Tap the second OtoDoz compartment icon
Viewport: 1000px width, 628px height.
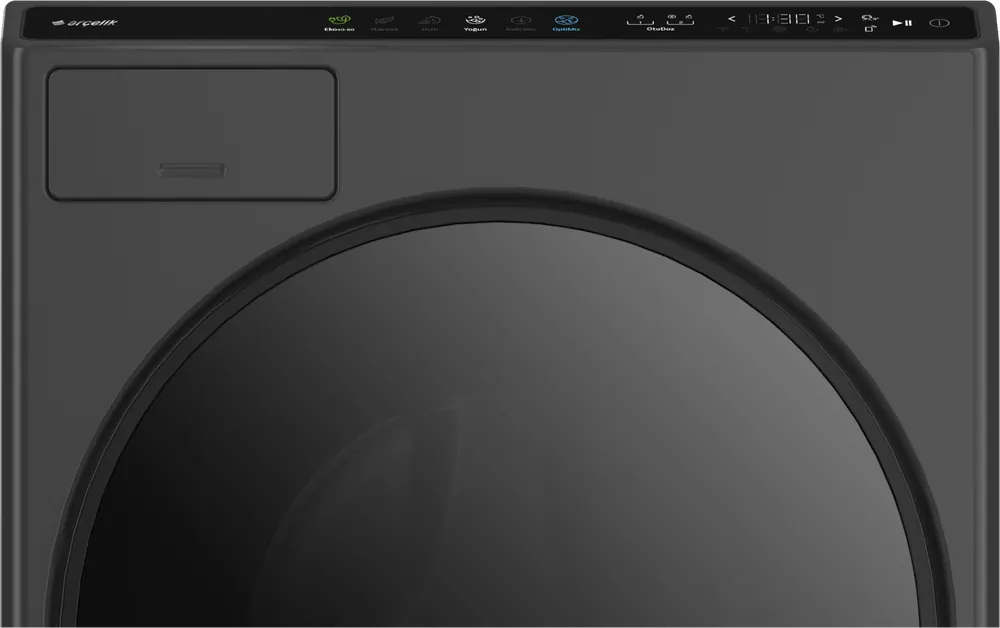(x=680, y=19)
